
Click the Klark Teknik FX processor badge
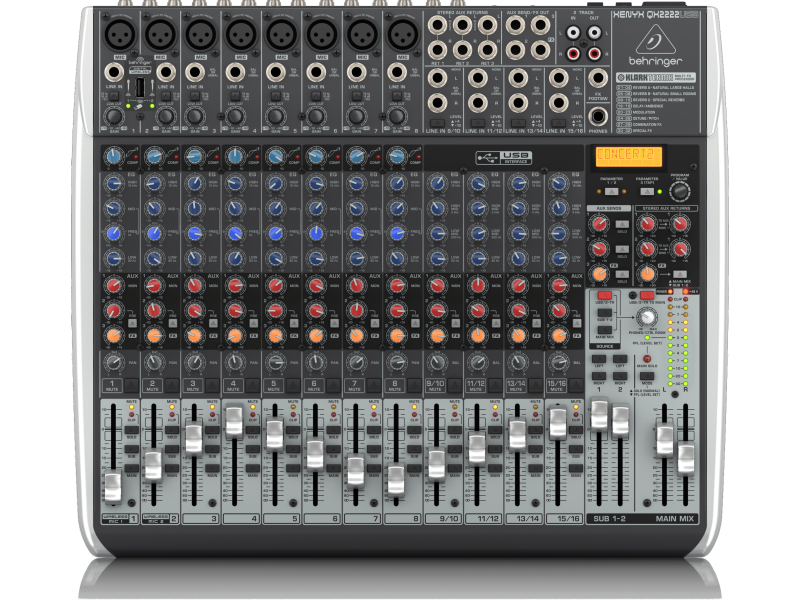tap(655, 78)
